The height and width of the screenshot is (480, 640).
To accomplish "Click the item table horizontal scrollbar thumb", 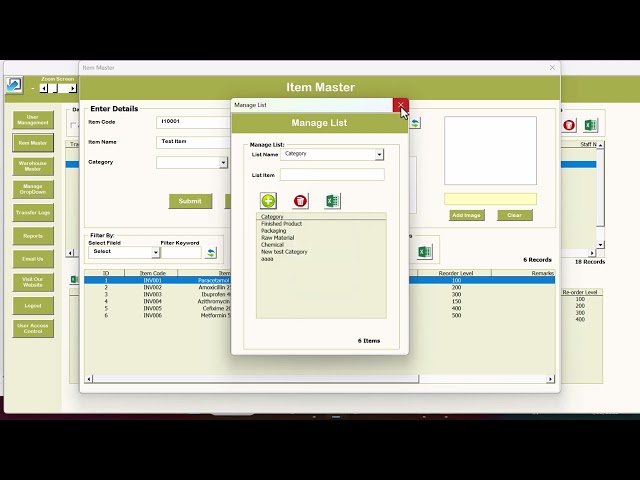I will pyautogui.click(x=256, y=379).
